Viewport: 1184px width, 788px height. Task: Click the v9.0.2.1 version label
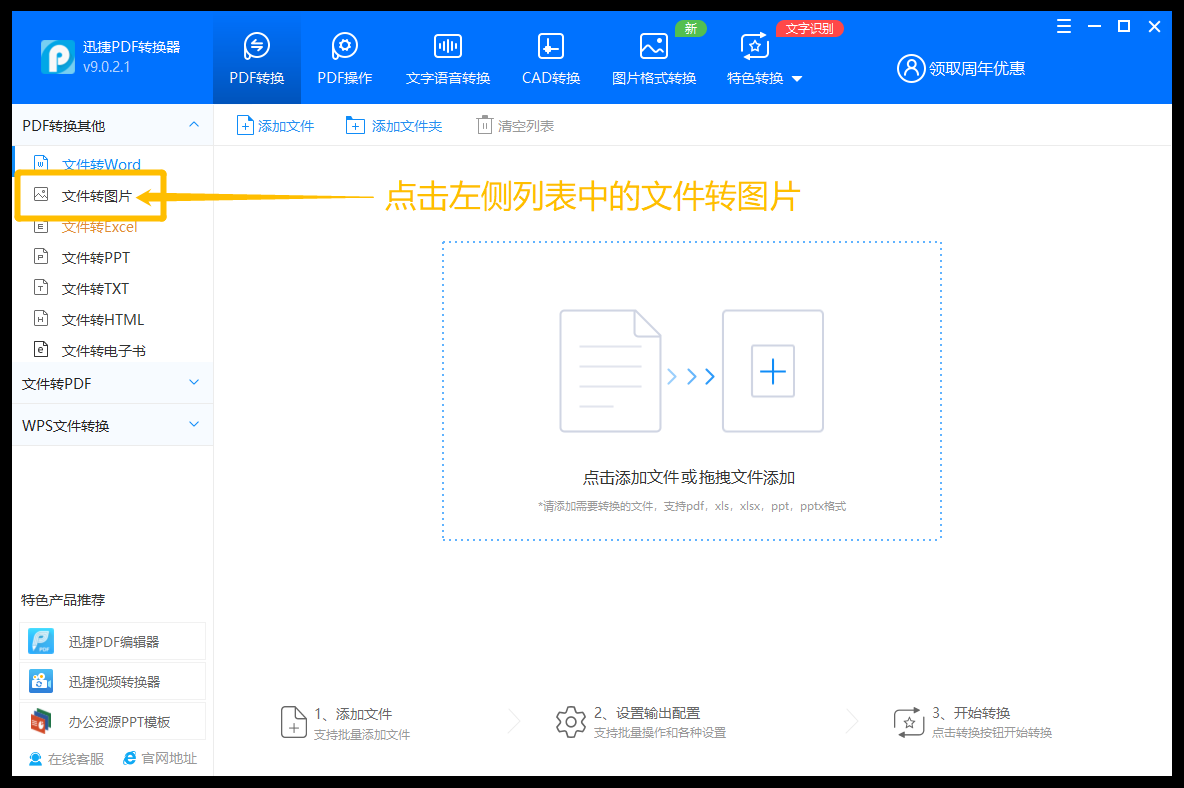click(106, 67)
